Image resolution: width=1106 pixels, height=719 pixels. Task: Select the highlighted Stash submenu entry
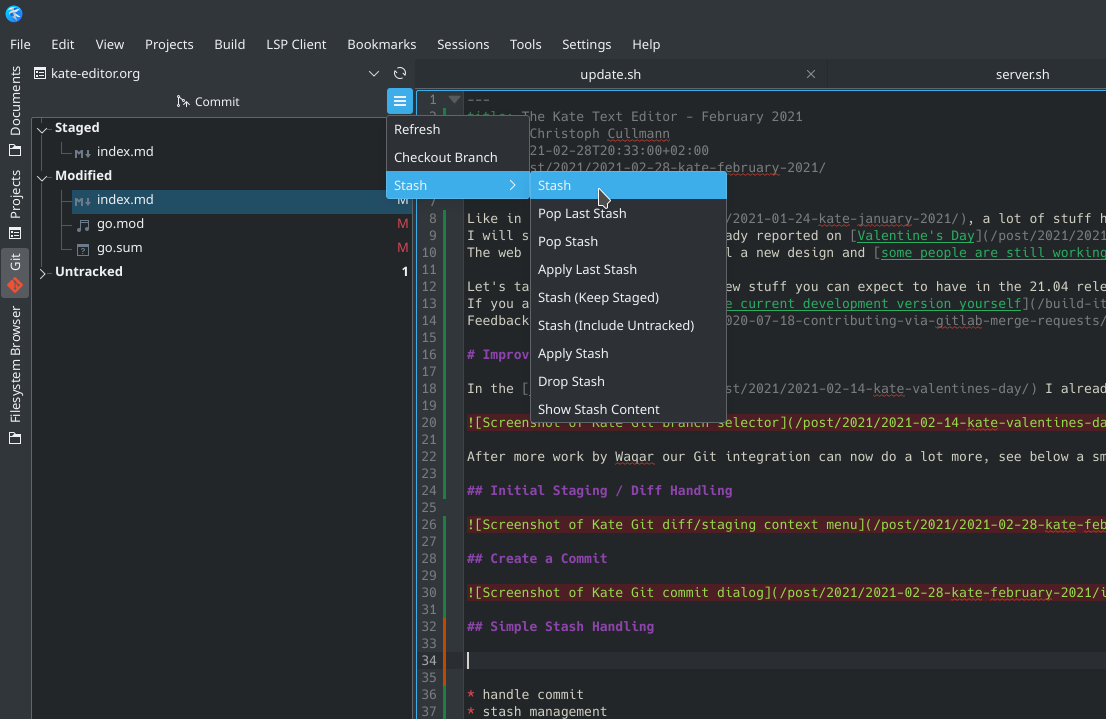628,185
